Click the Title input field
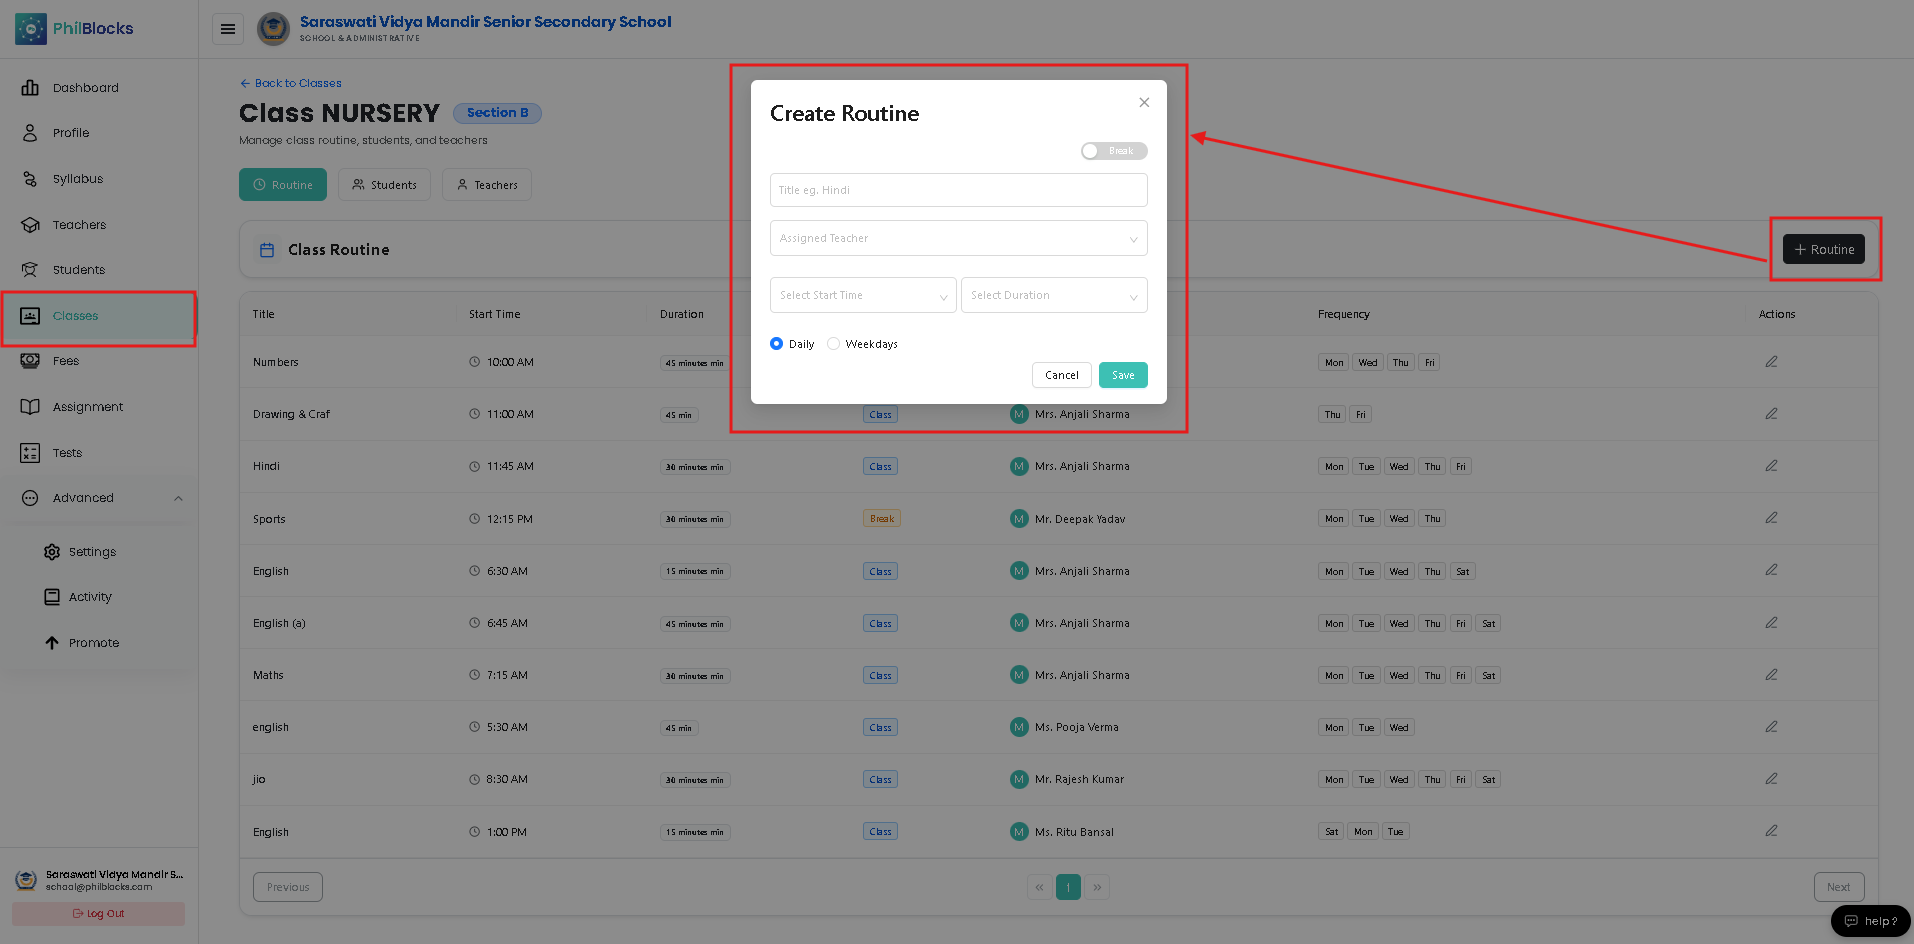This screenshot has height=944, width=1914. [x=958, y=190]
